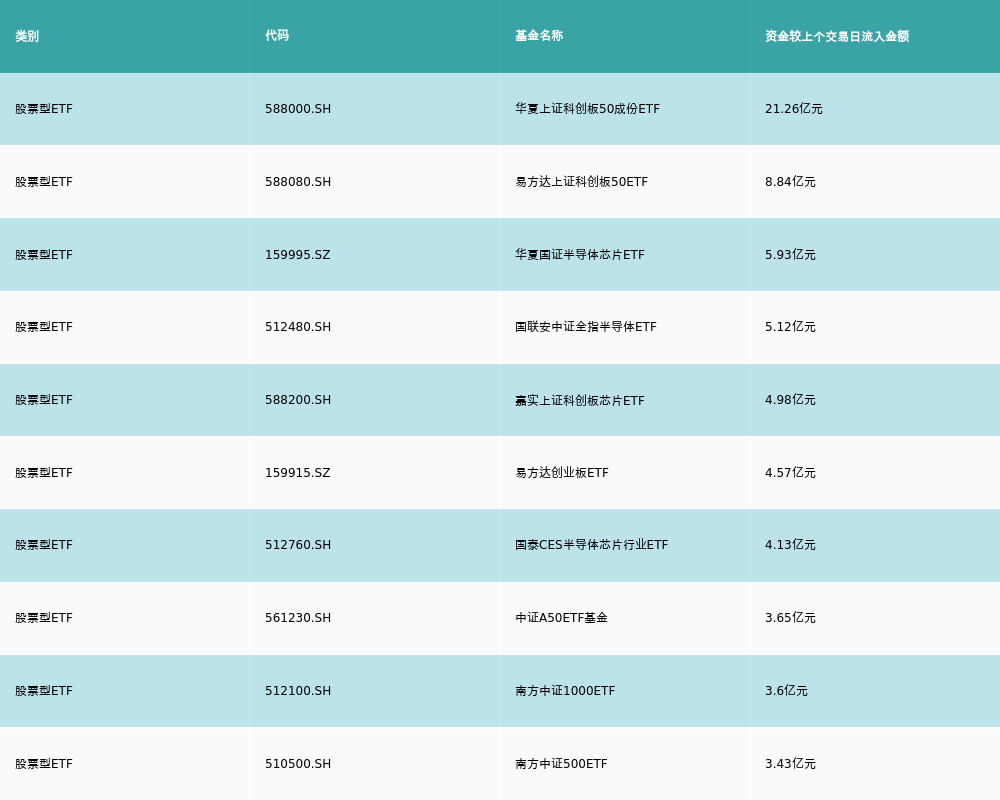Click the 21.26亿元 inflow amount
The image size is (1000, 800).
click(793, 109)
